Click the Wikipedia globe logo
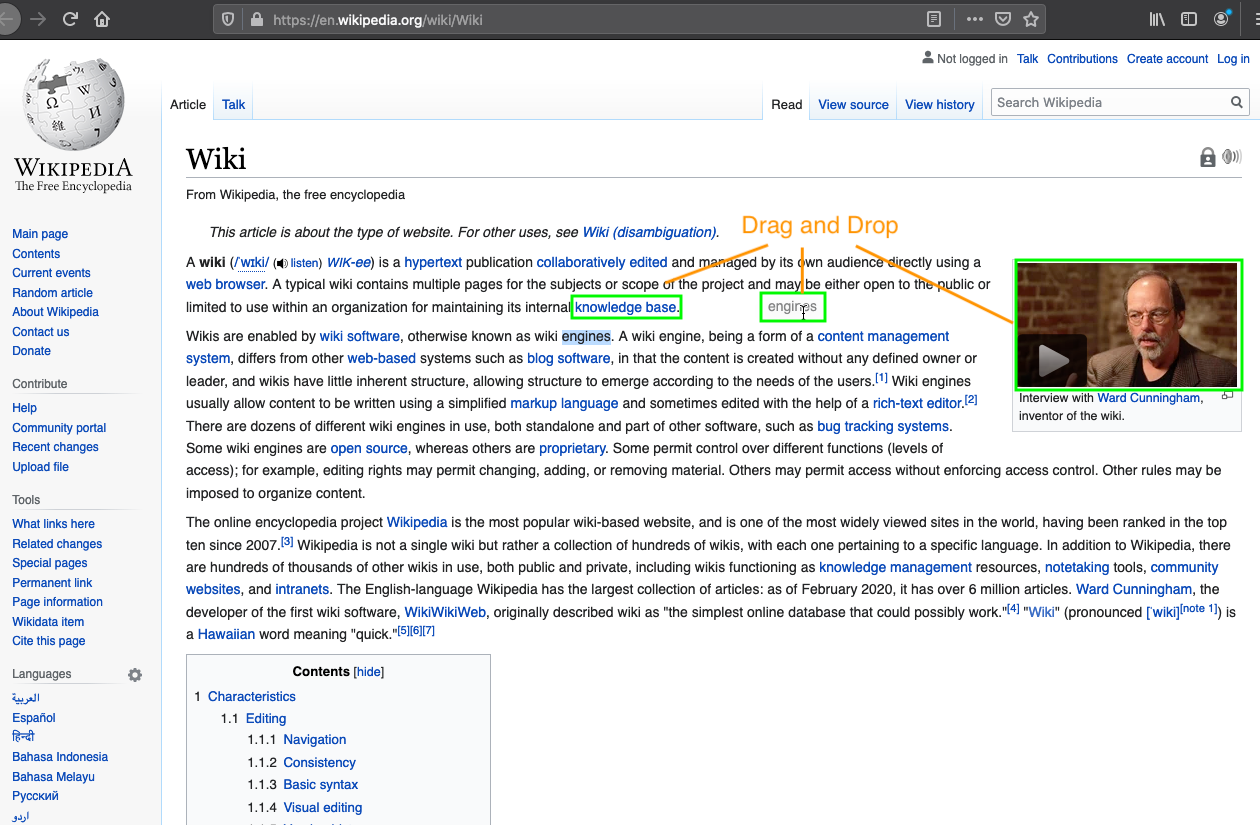The image size is (1260, 825). (73, 104)
